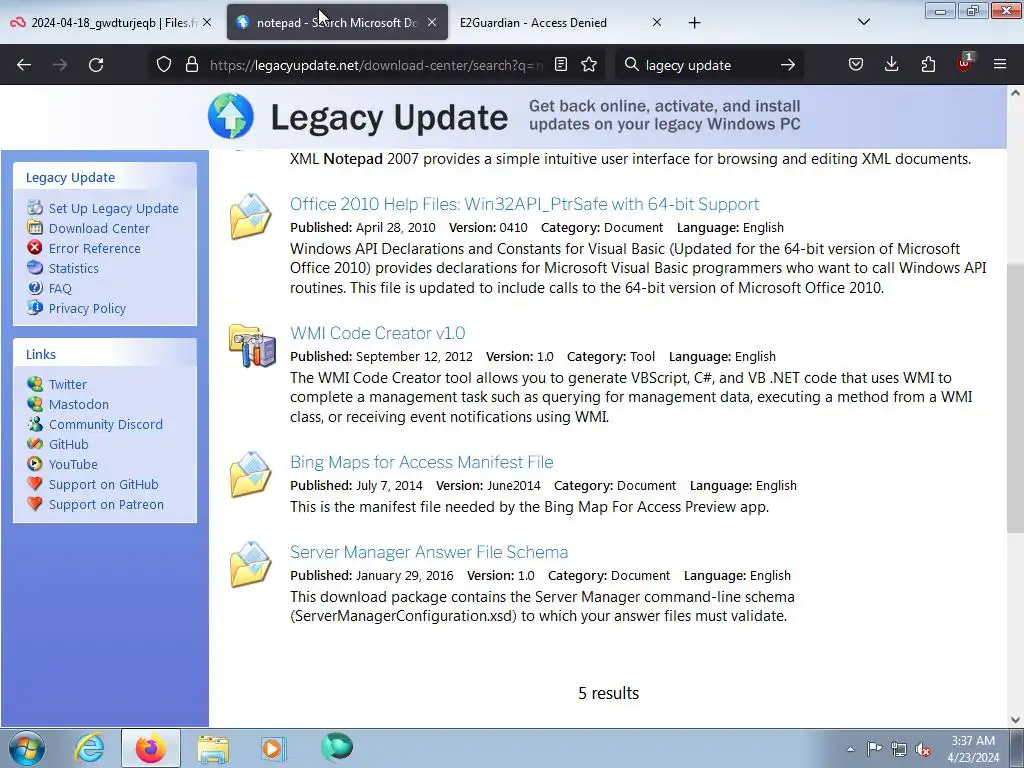Click the address bar URL field

(376, 65)
